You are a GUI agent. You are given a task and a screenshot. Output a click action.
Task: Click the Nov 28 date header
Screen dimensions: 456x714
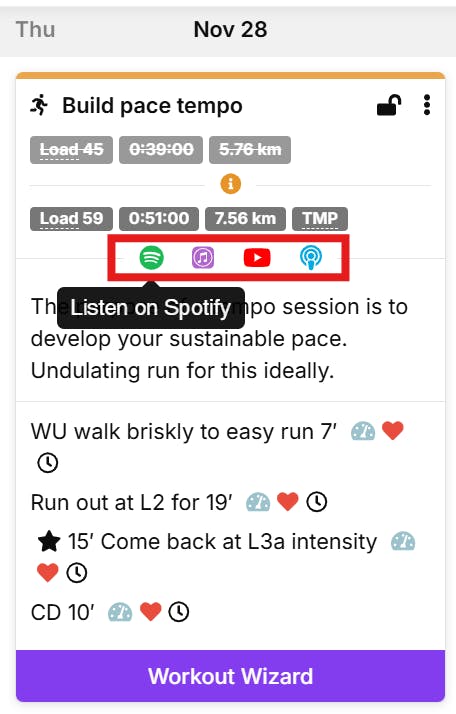(x=231, y=30)
